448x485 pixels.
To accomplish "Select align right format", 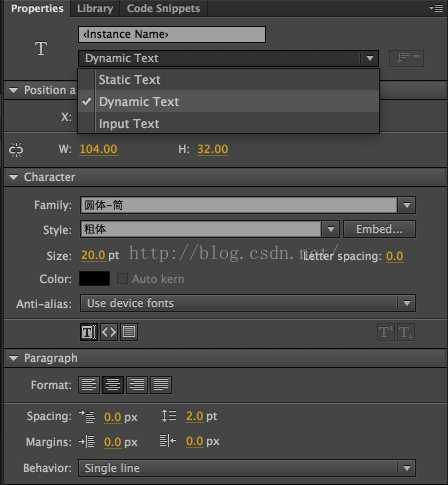I will (x=137, y=385).
